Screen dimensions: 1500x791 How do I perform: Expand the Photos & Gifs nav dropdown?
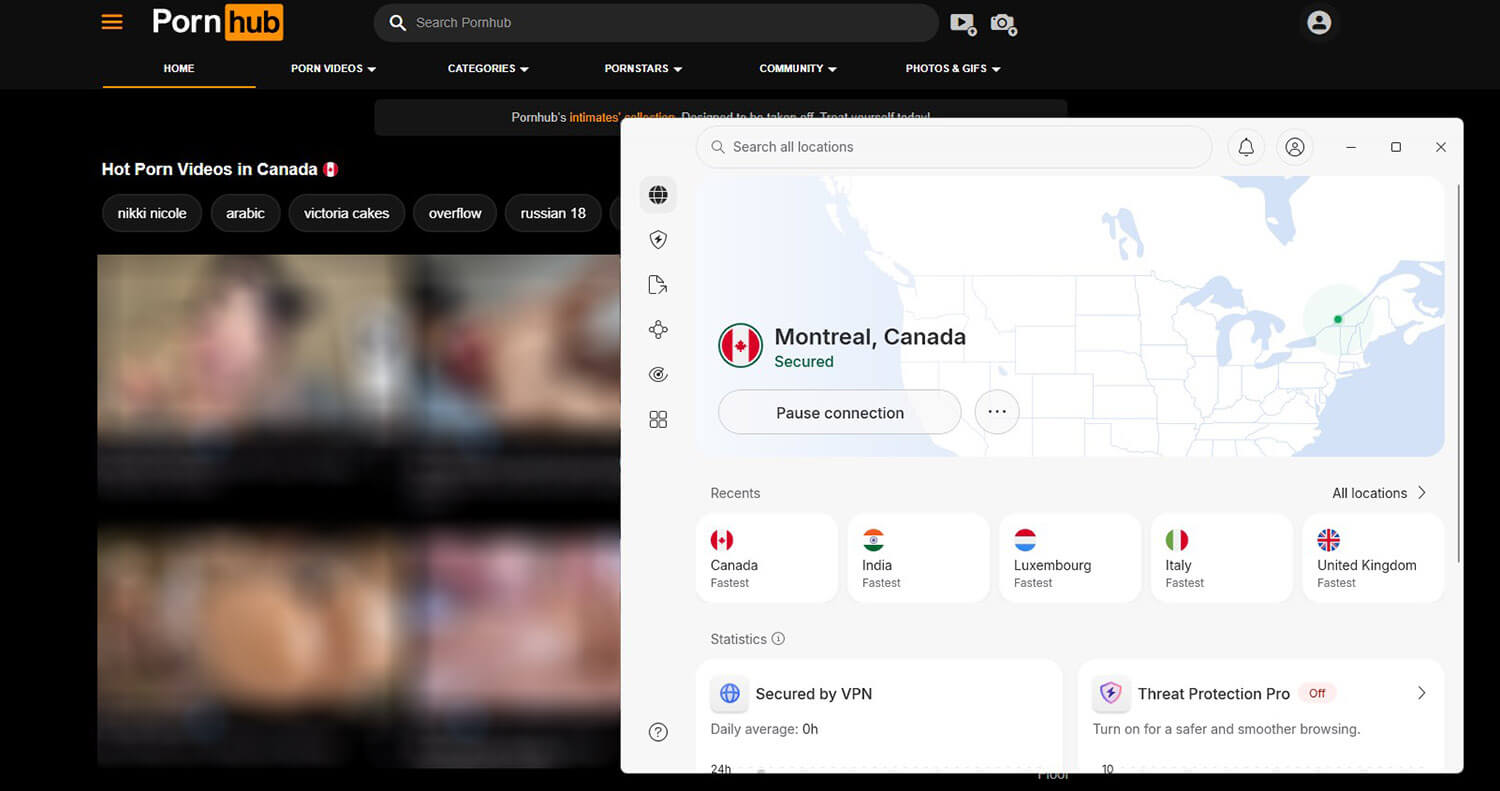tap(953, 69)
